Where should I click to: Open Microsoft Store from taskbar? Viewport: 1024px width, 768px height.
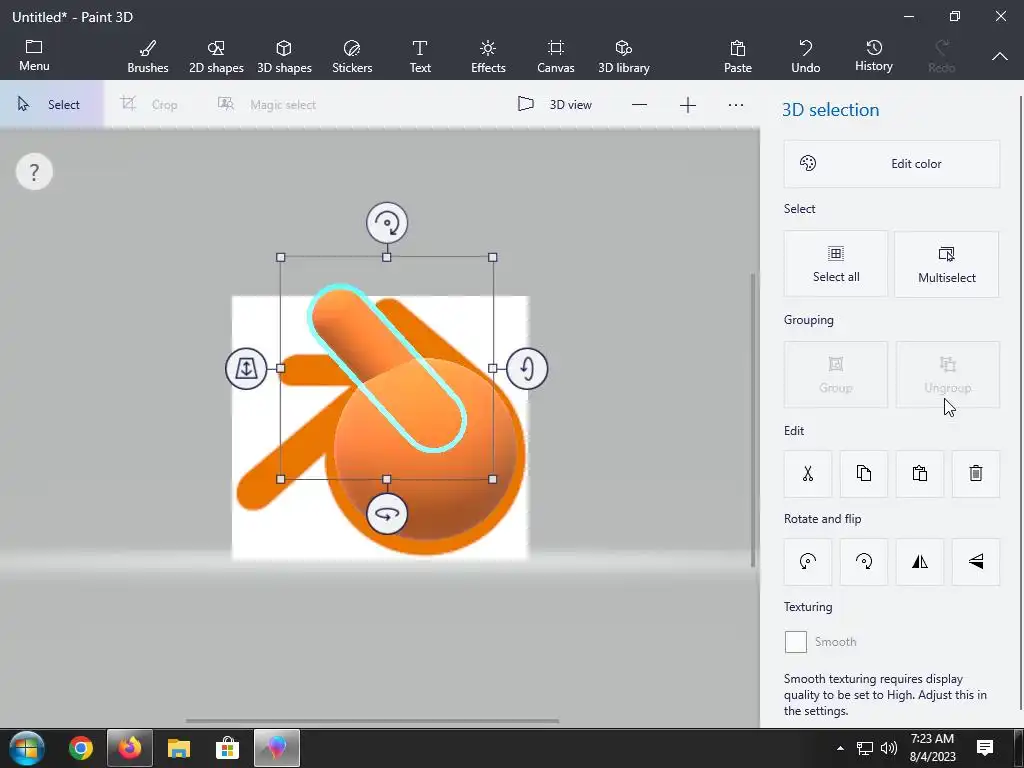pos(227,748)
